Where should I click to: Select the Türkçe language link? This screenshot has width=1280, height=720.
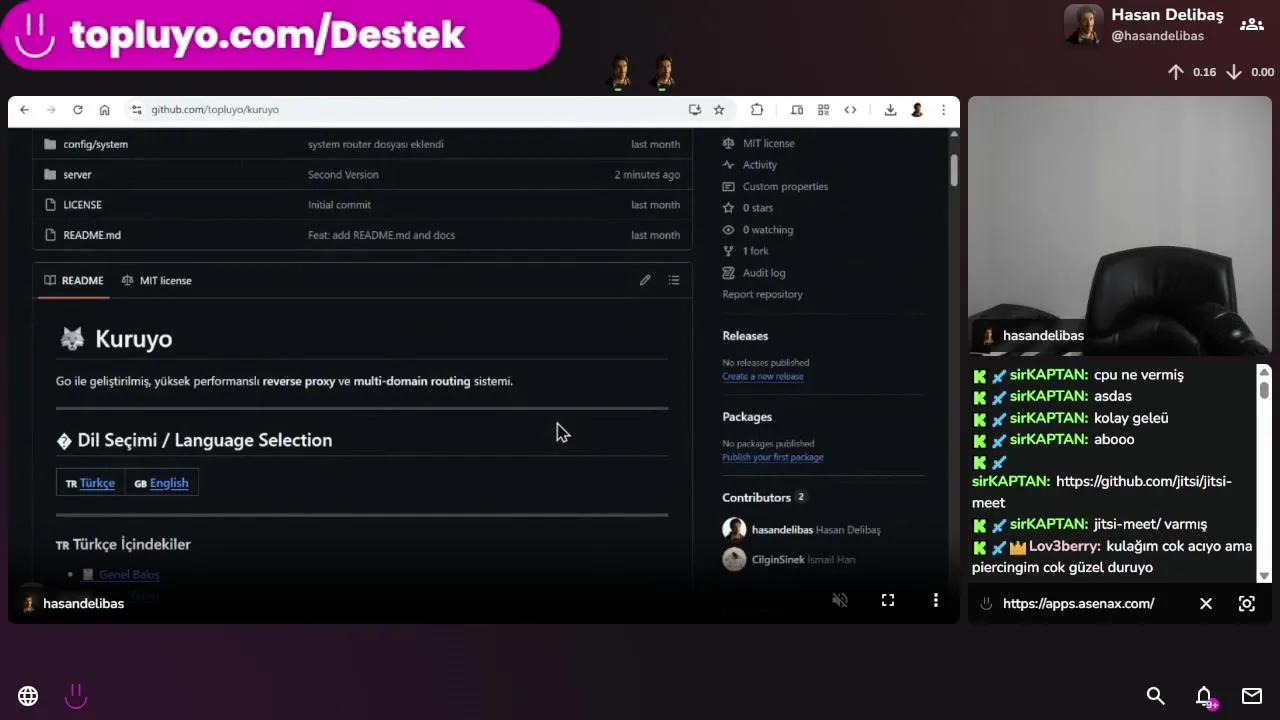[97, 483]
